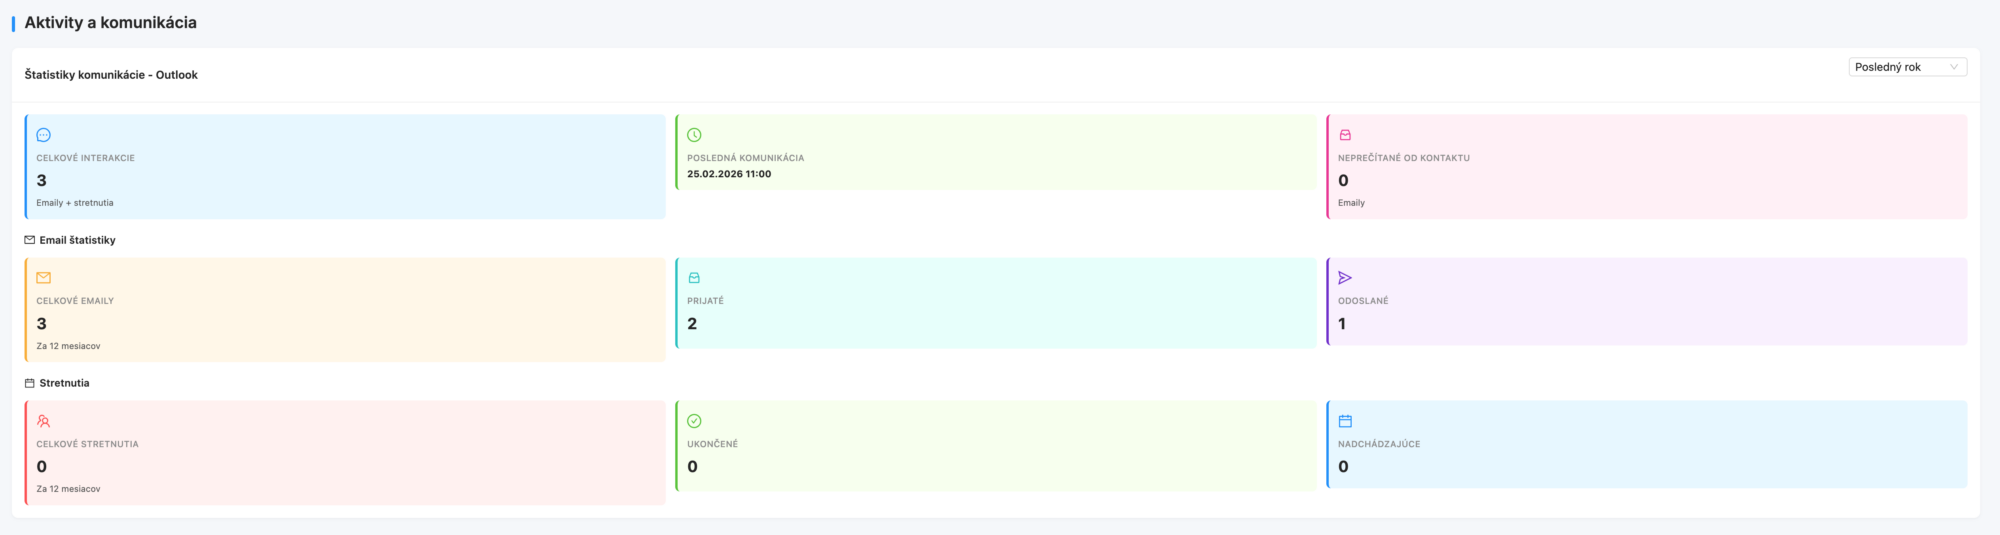The image size is (2000, 535).
Task: Click the inbox icon in Neprečítané od kontaktu
Action: pyautogui.click(x=1345, y=135)
